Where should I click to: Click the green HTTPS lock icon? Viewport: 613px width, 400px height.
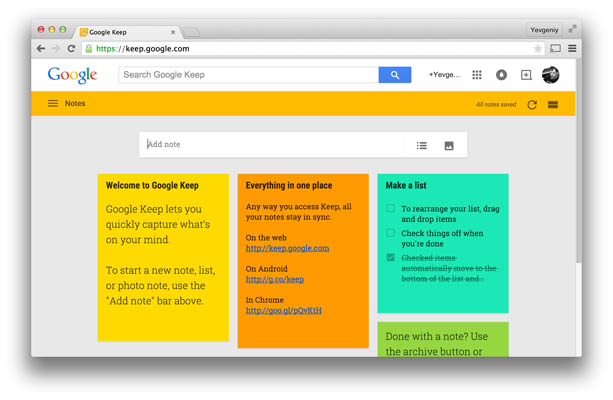(x=89, y=48)
